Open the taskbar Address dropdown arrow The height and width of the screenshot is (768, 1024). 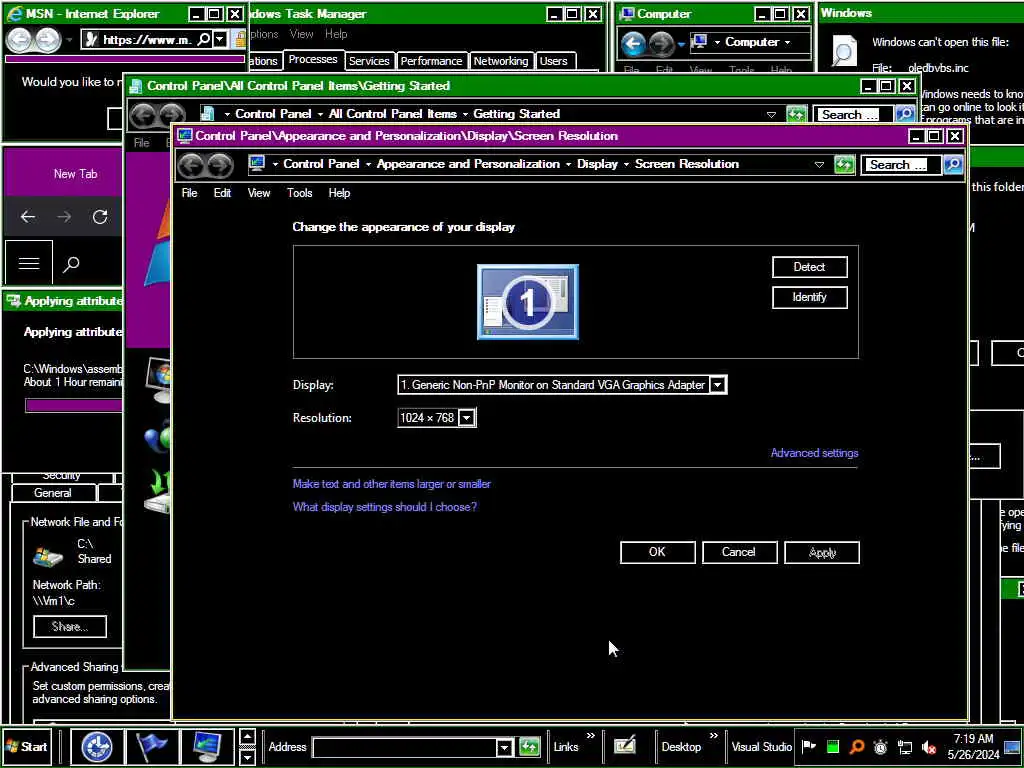coord(504,747)
